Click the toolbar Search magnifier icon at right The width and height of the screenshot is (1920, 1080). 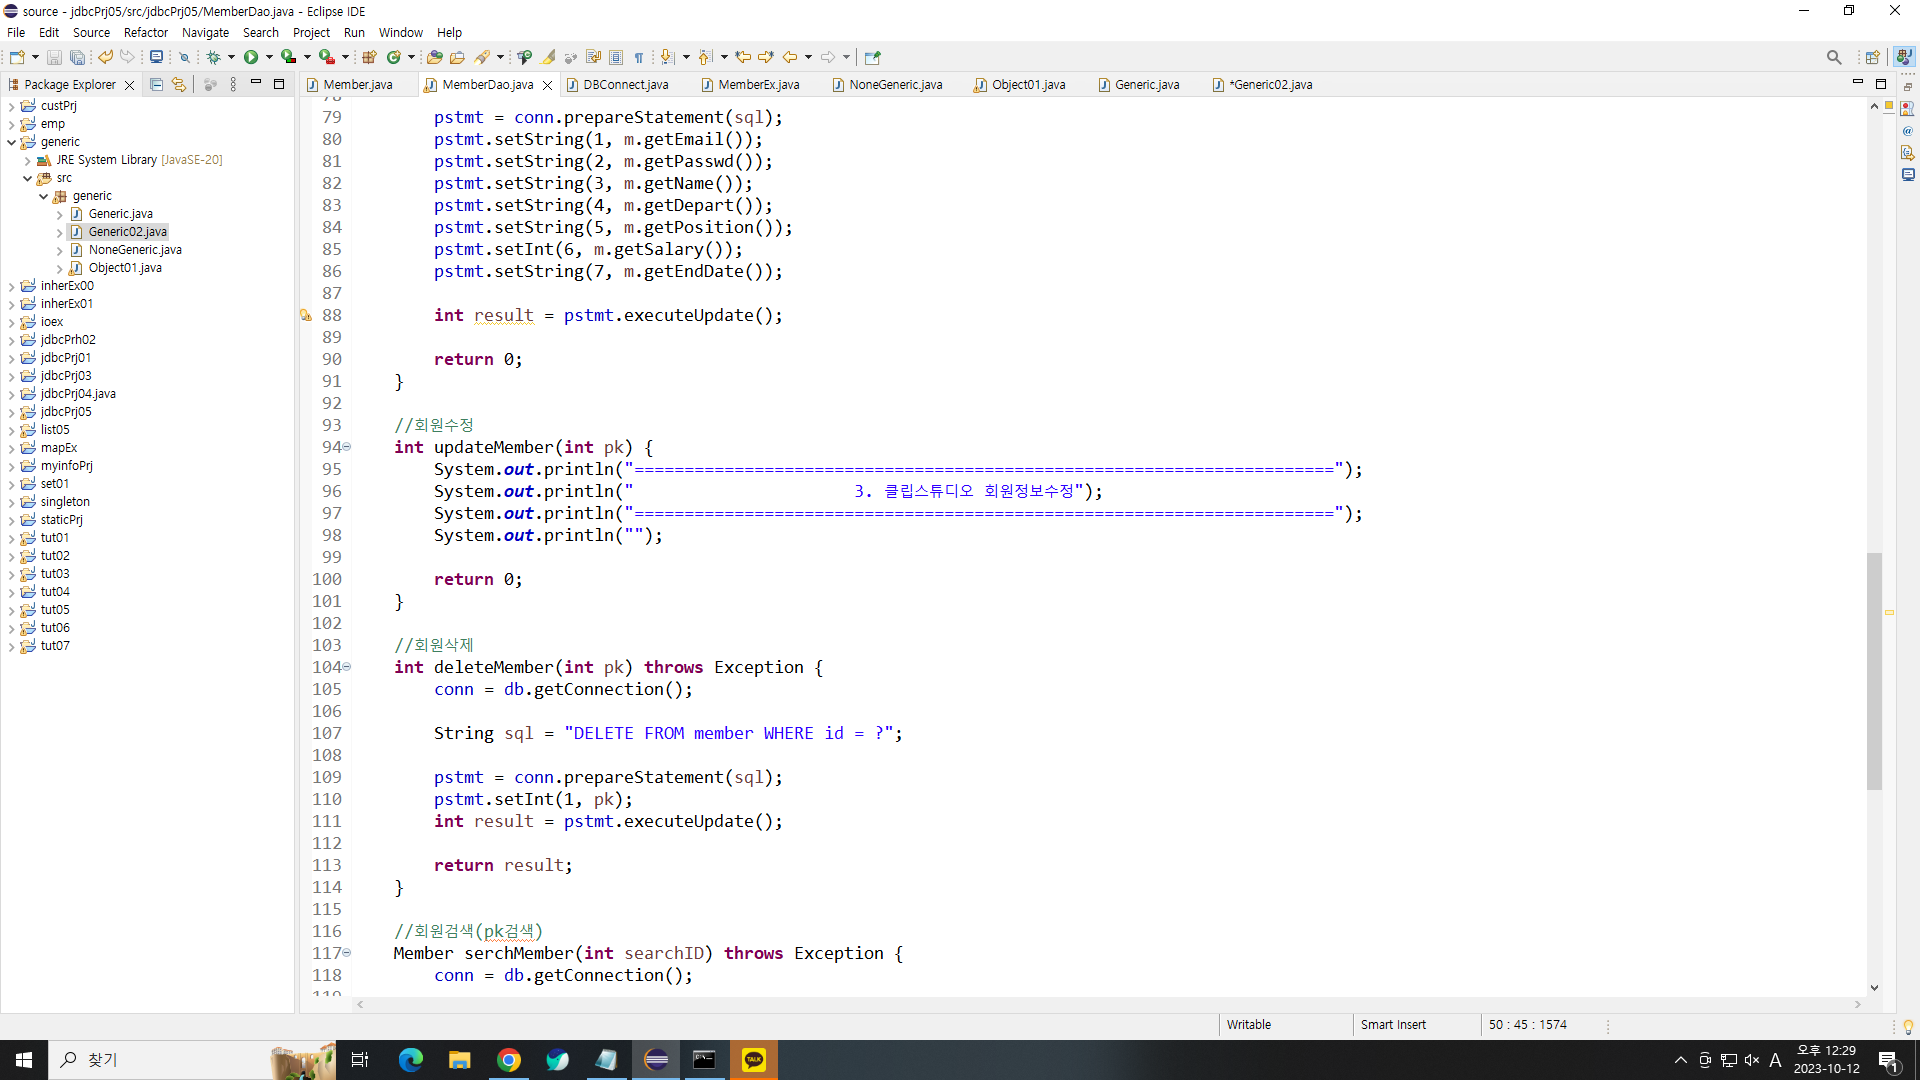(1833, 57)
